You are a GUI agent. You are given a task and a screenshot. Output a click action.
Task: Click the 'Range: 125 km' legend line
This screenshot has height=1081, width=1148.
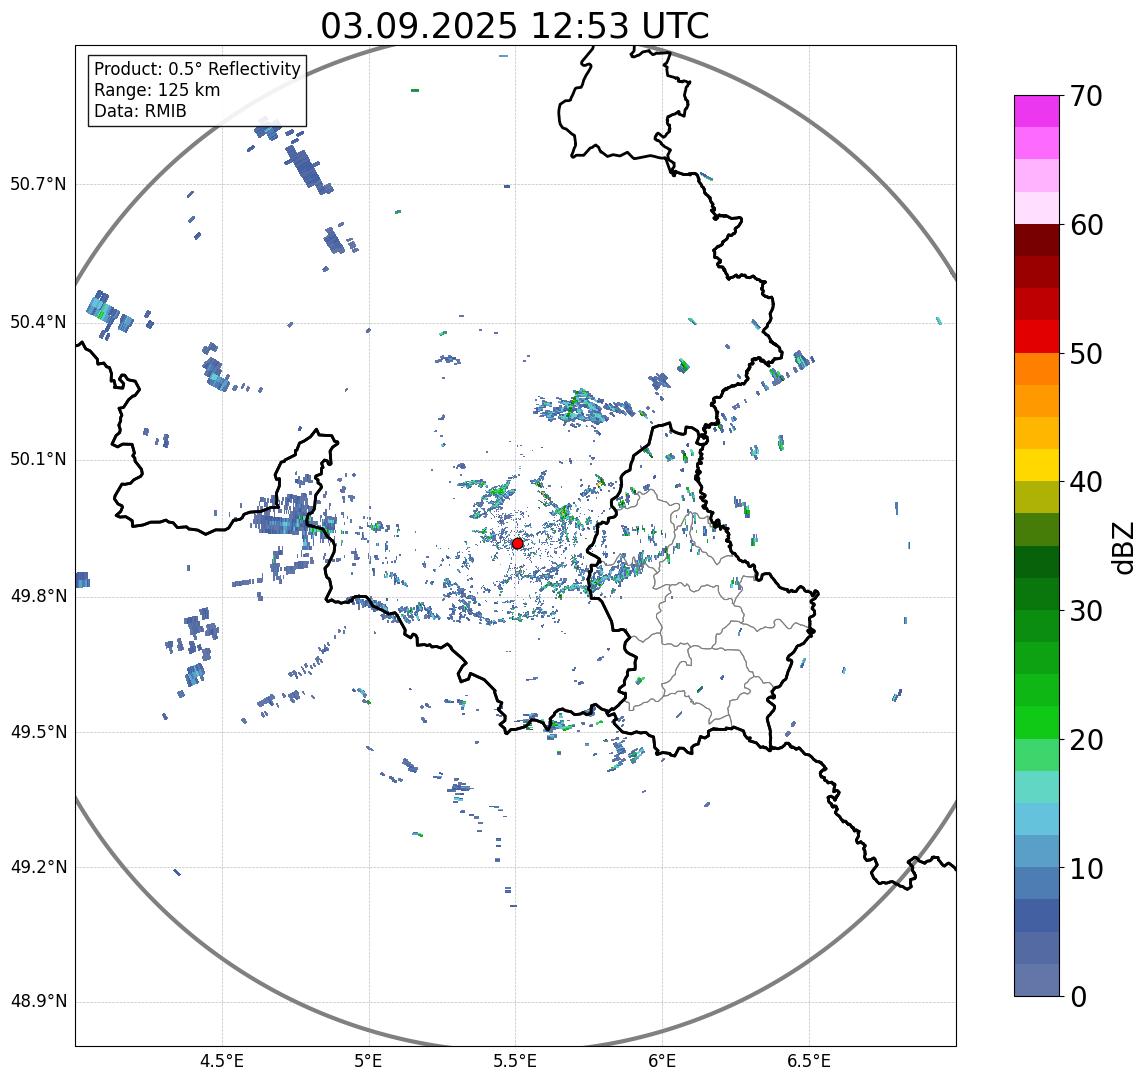(x=157, y=90)
